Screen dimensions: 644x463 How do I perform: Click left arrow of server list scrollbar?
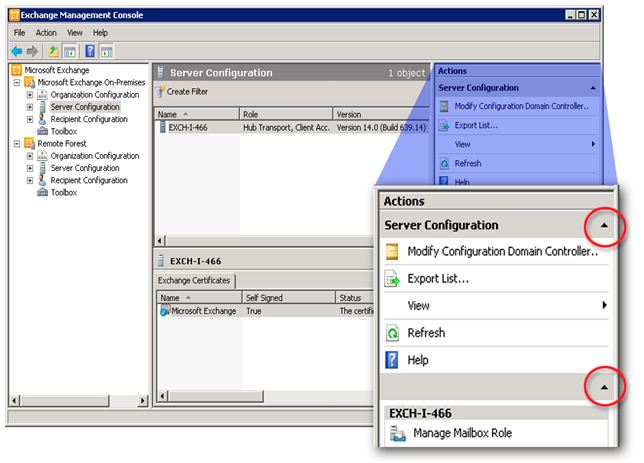click(x=161, y=241)
